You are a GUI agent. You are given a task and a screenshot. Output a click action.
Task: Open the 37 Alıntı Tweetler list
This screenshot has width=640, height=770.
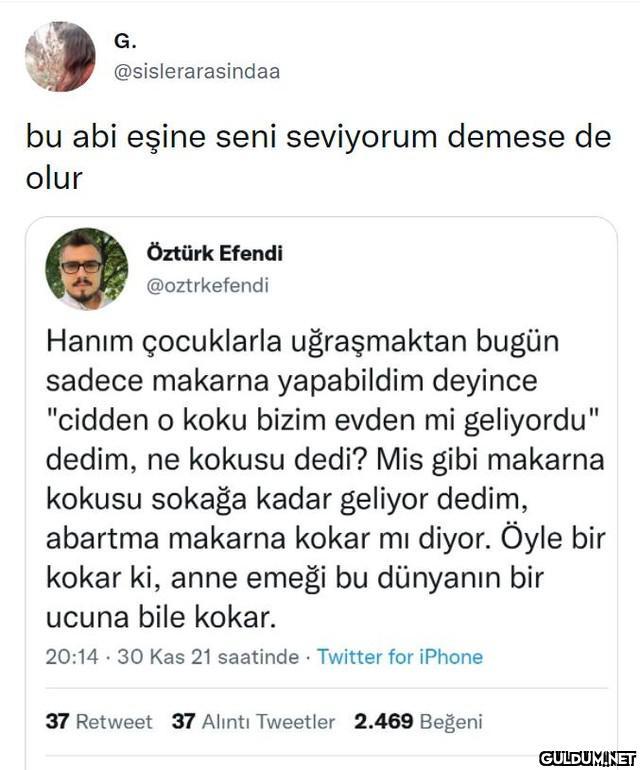[253, 721]
